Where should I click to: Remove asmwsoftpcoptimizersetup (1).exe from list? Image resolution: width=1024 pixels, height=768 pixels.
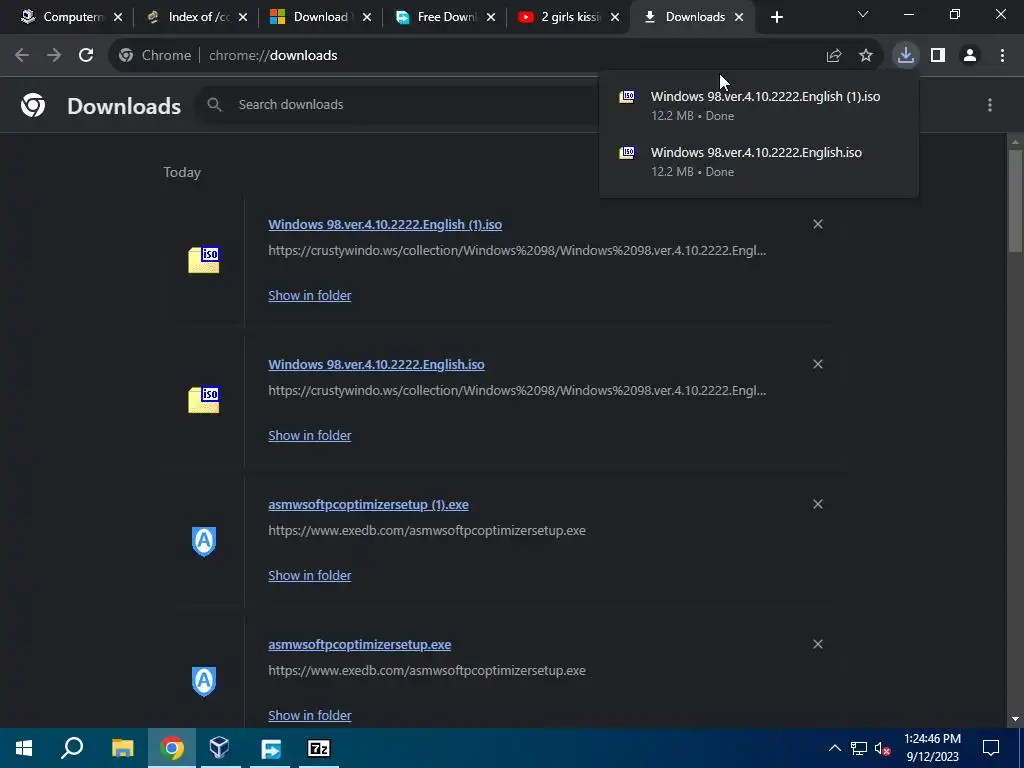point(818,504)
